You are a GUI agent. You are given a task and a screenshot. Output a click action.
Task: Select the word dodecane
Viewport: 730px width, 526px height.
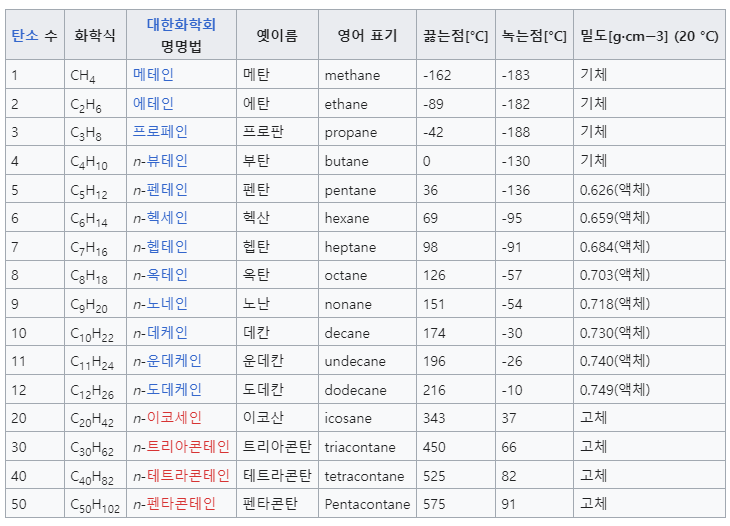(x=356, y=390)
